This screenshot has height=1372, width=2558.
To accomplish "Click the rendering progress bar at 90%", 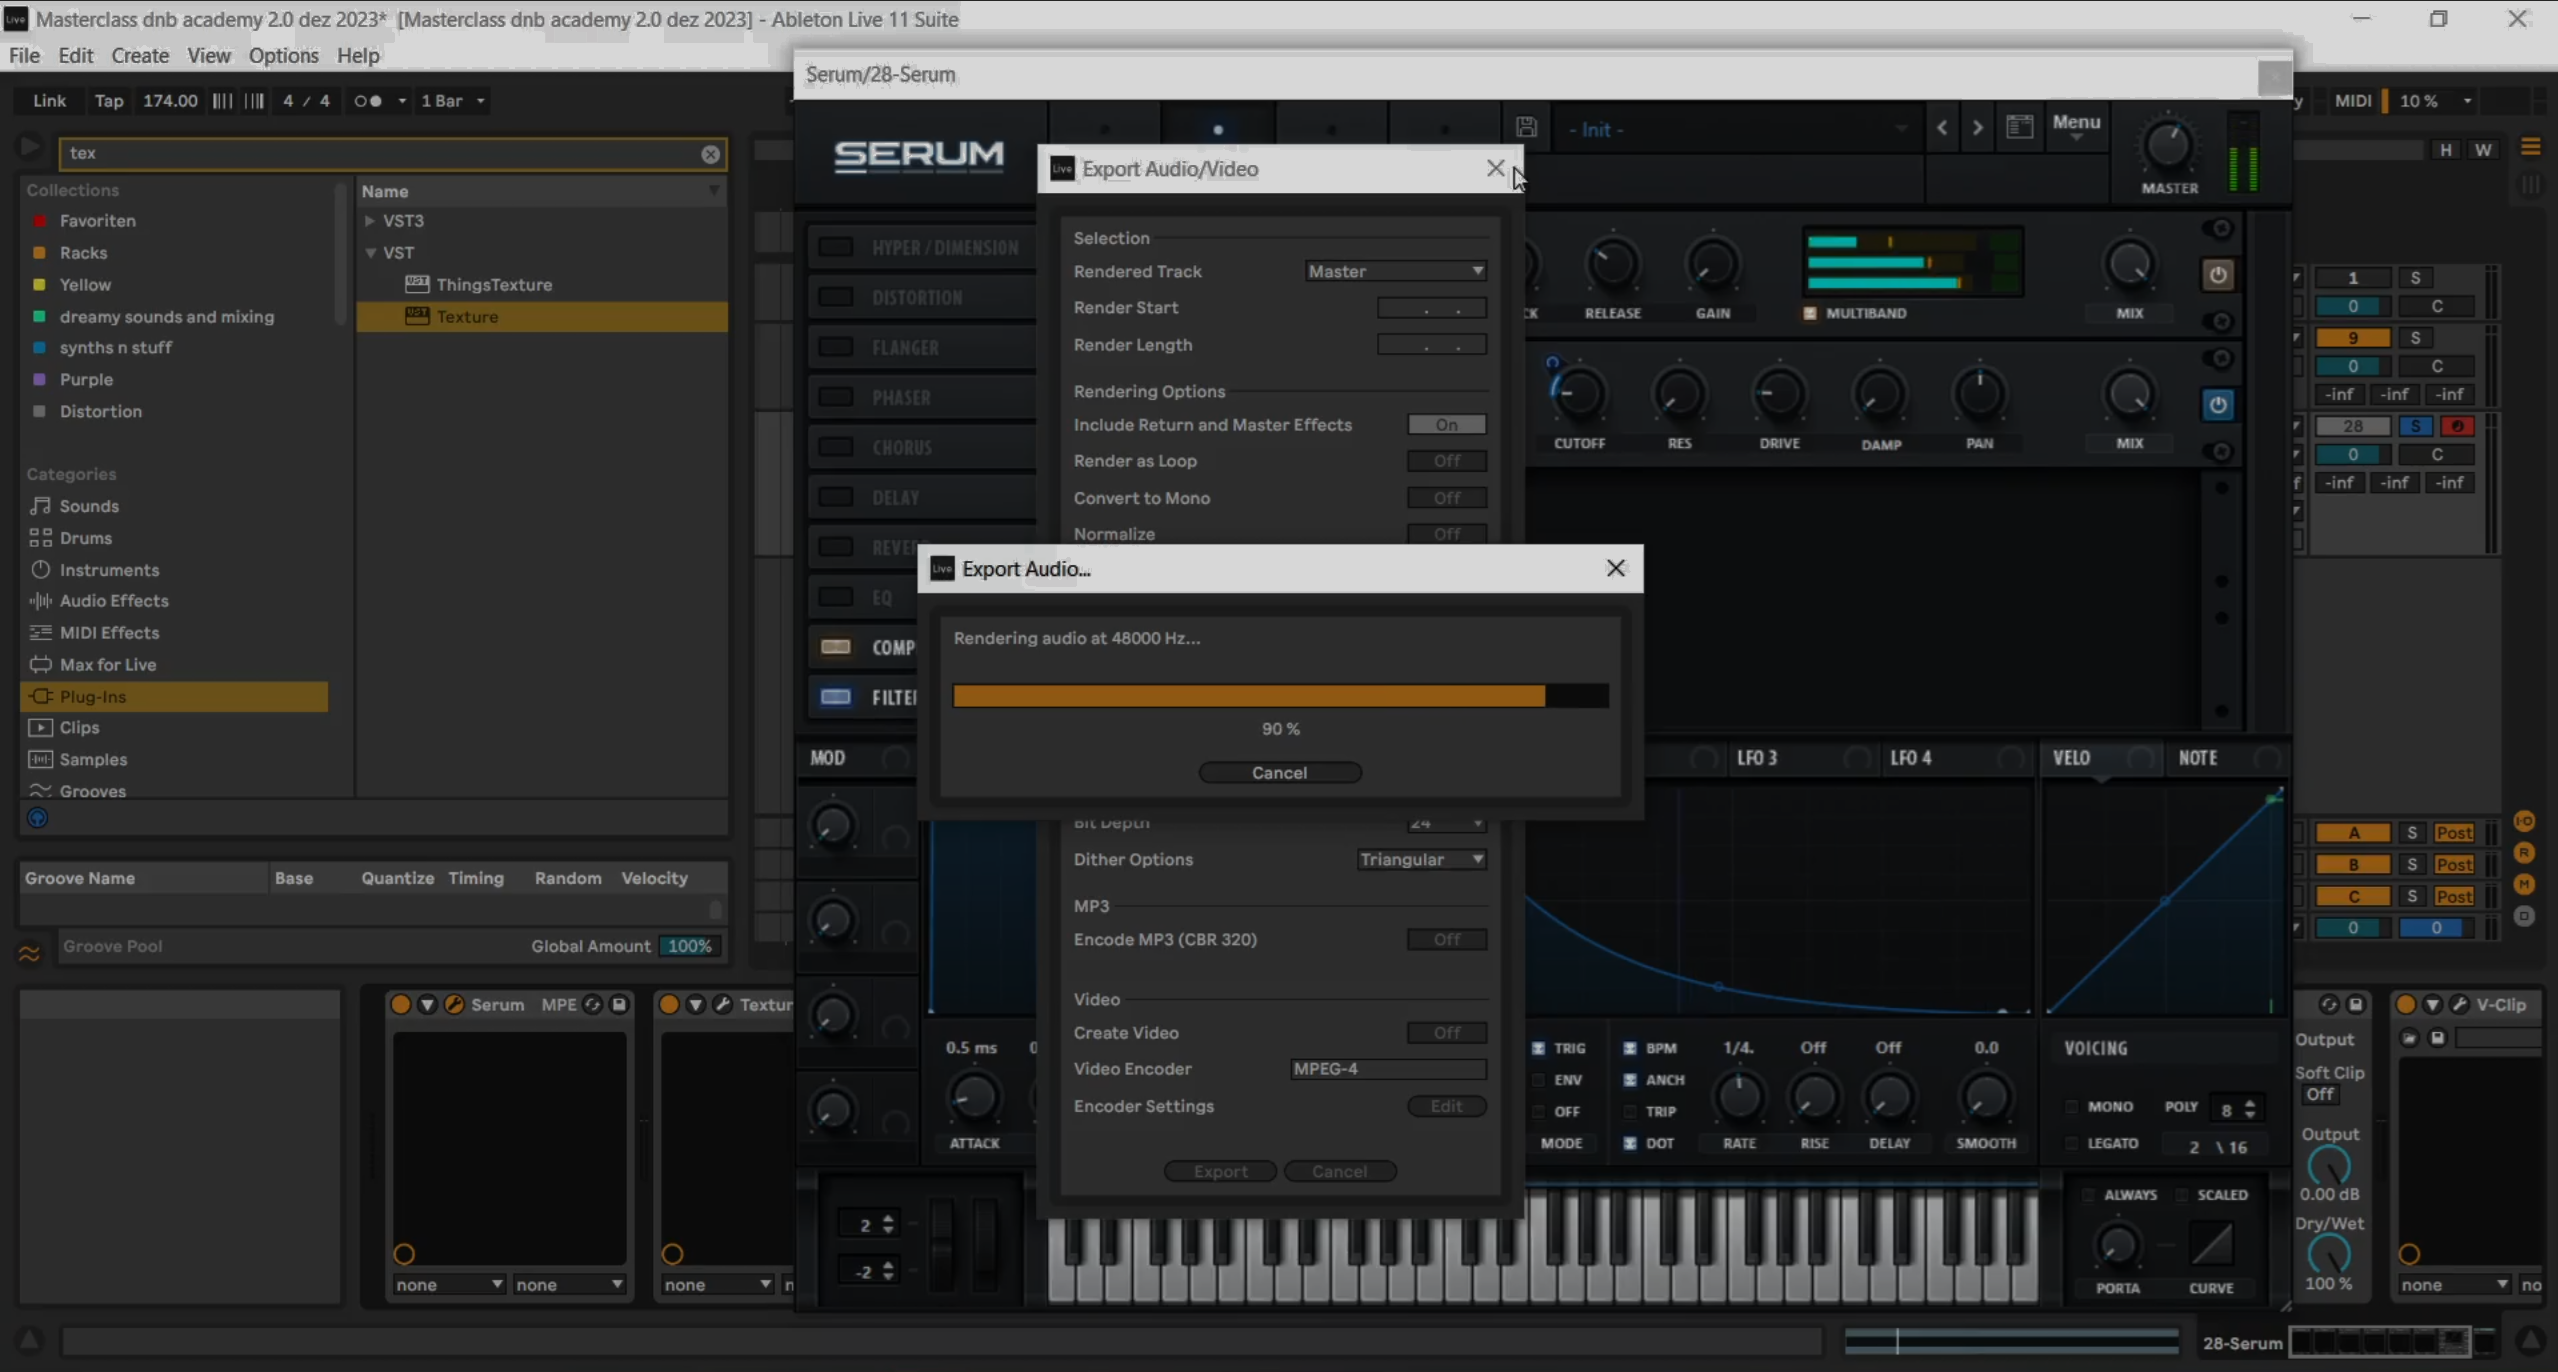I will pos(1280,696).
